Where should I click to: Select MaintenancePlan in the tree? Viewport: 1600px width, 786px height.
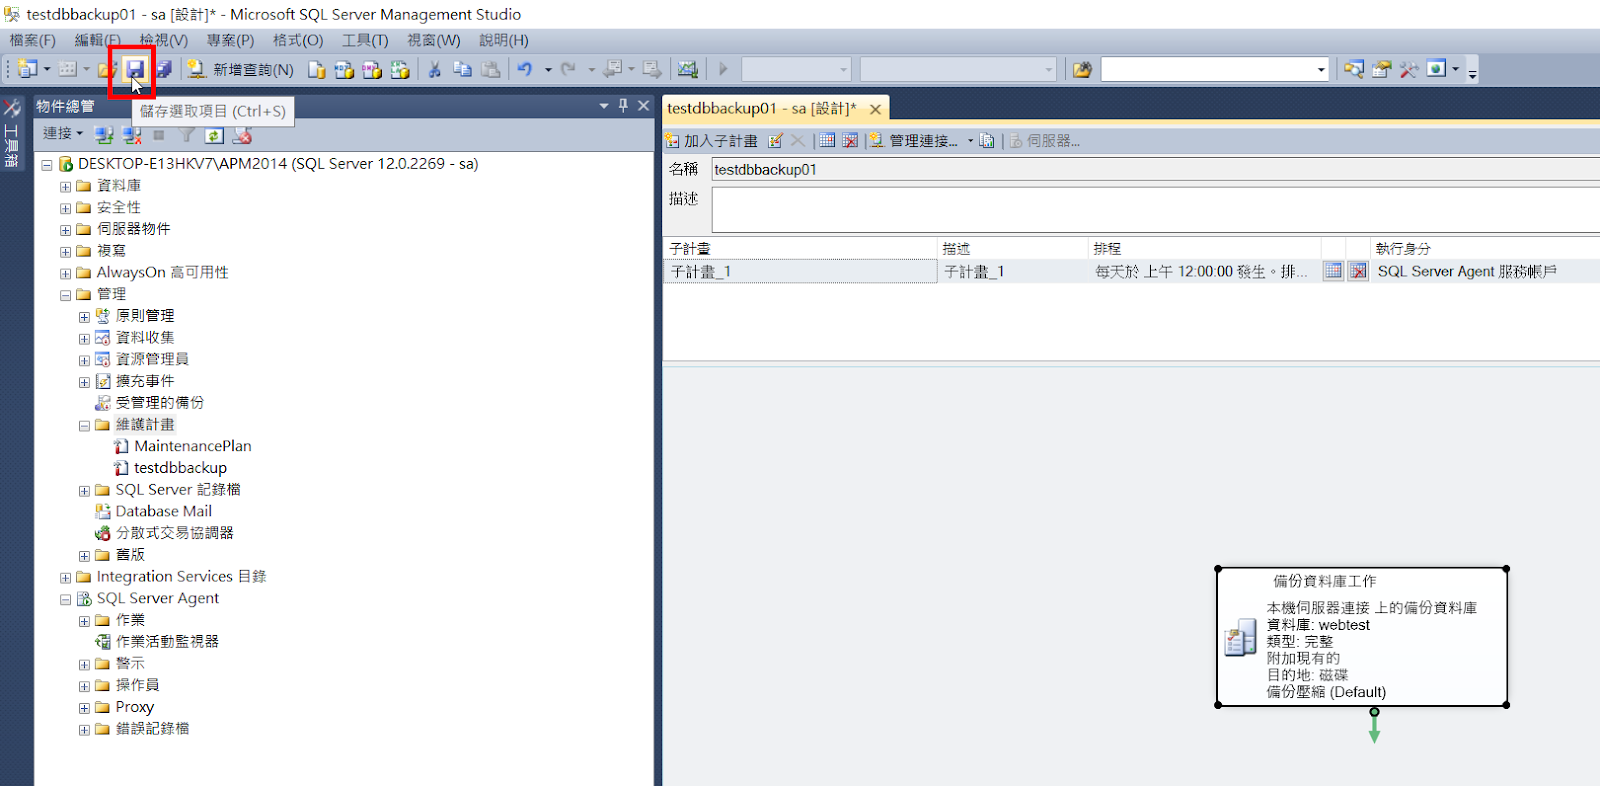[193, 446]
